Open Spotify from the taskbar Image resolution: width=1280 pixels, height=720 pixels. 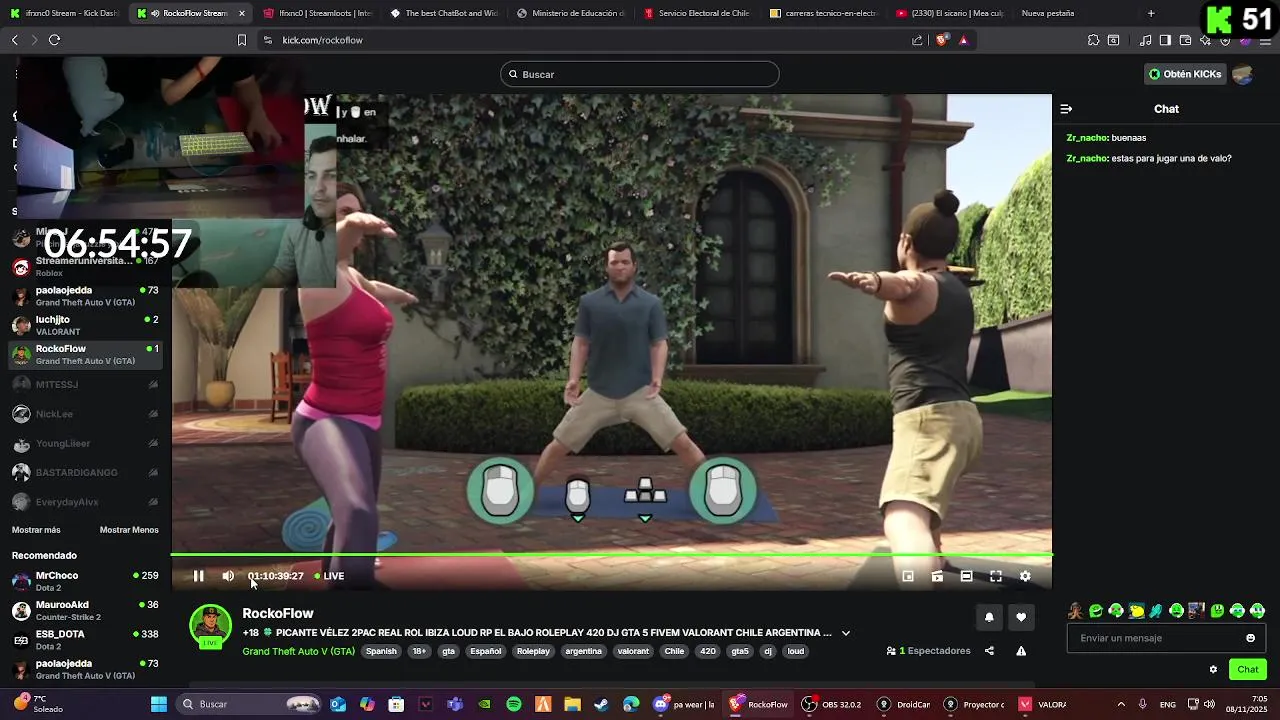click(514, 704)
